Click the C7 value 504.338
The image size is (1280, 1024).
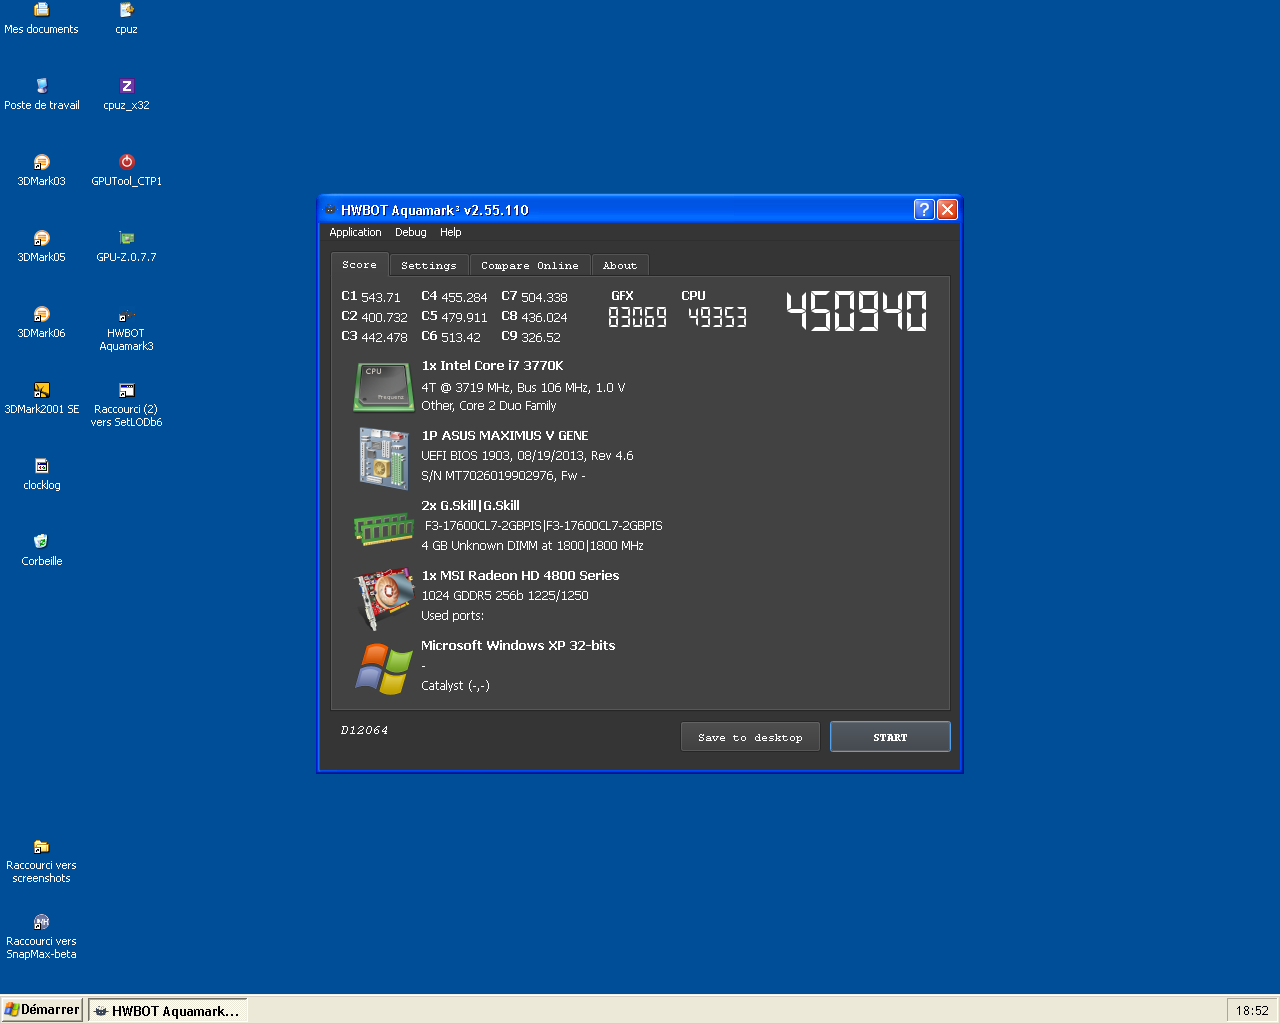[544, 297]
